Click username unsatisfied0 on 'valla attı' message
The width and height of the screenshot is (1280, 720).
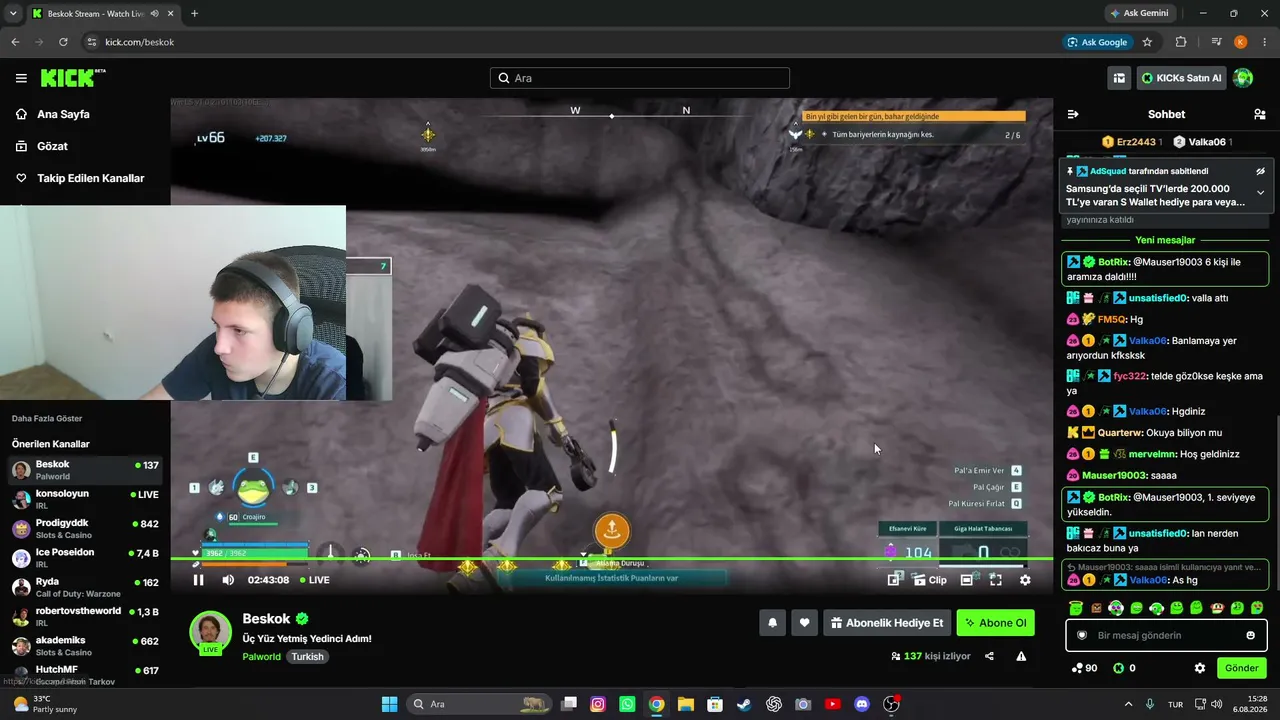1158,298
